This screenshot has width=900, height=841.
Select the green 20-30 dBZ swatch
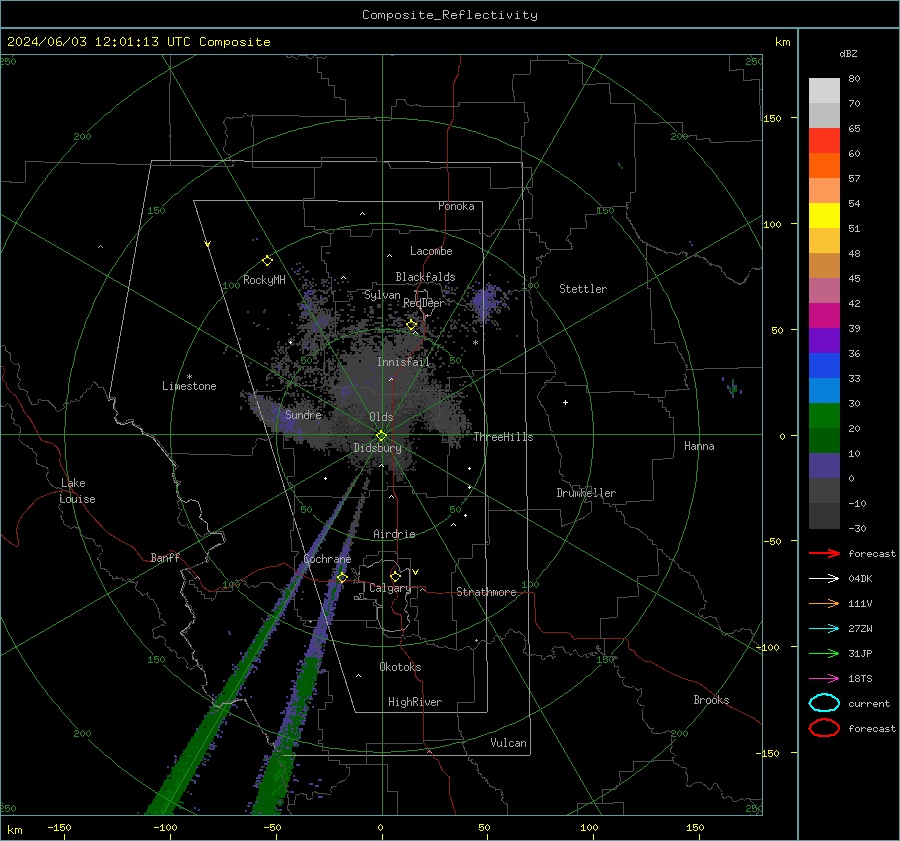(x=824, y=415)
